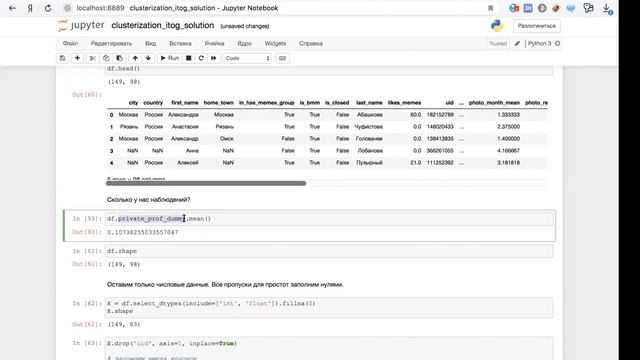This screenshot has height=360, width=640.
Task: Move selected cell down
Action: [x=148, y=58]
